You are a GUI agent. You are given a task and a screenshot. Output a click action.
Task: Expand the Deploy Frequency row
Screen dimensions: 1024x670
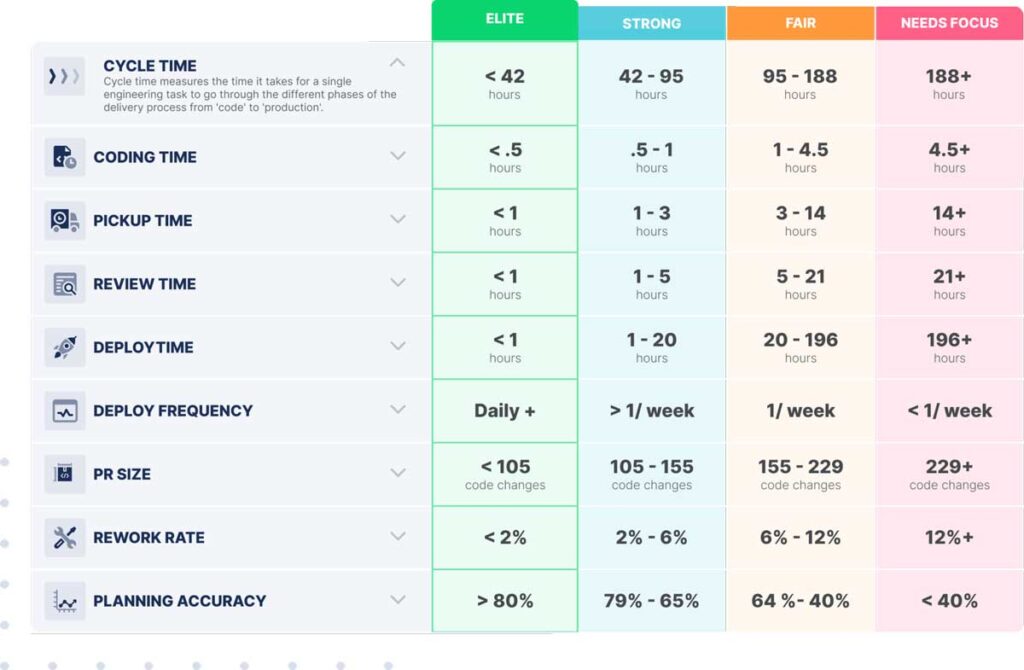tap(398, 409)
